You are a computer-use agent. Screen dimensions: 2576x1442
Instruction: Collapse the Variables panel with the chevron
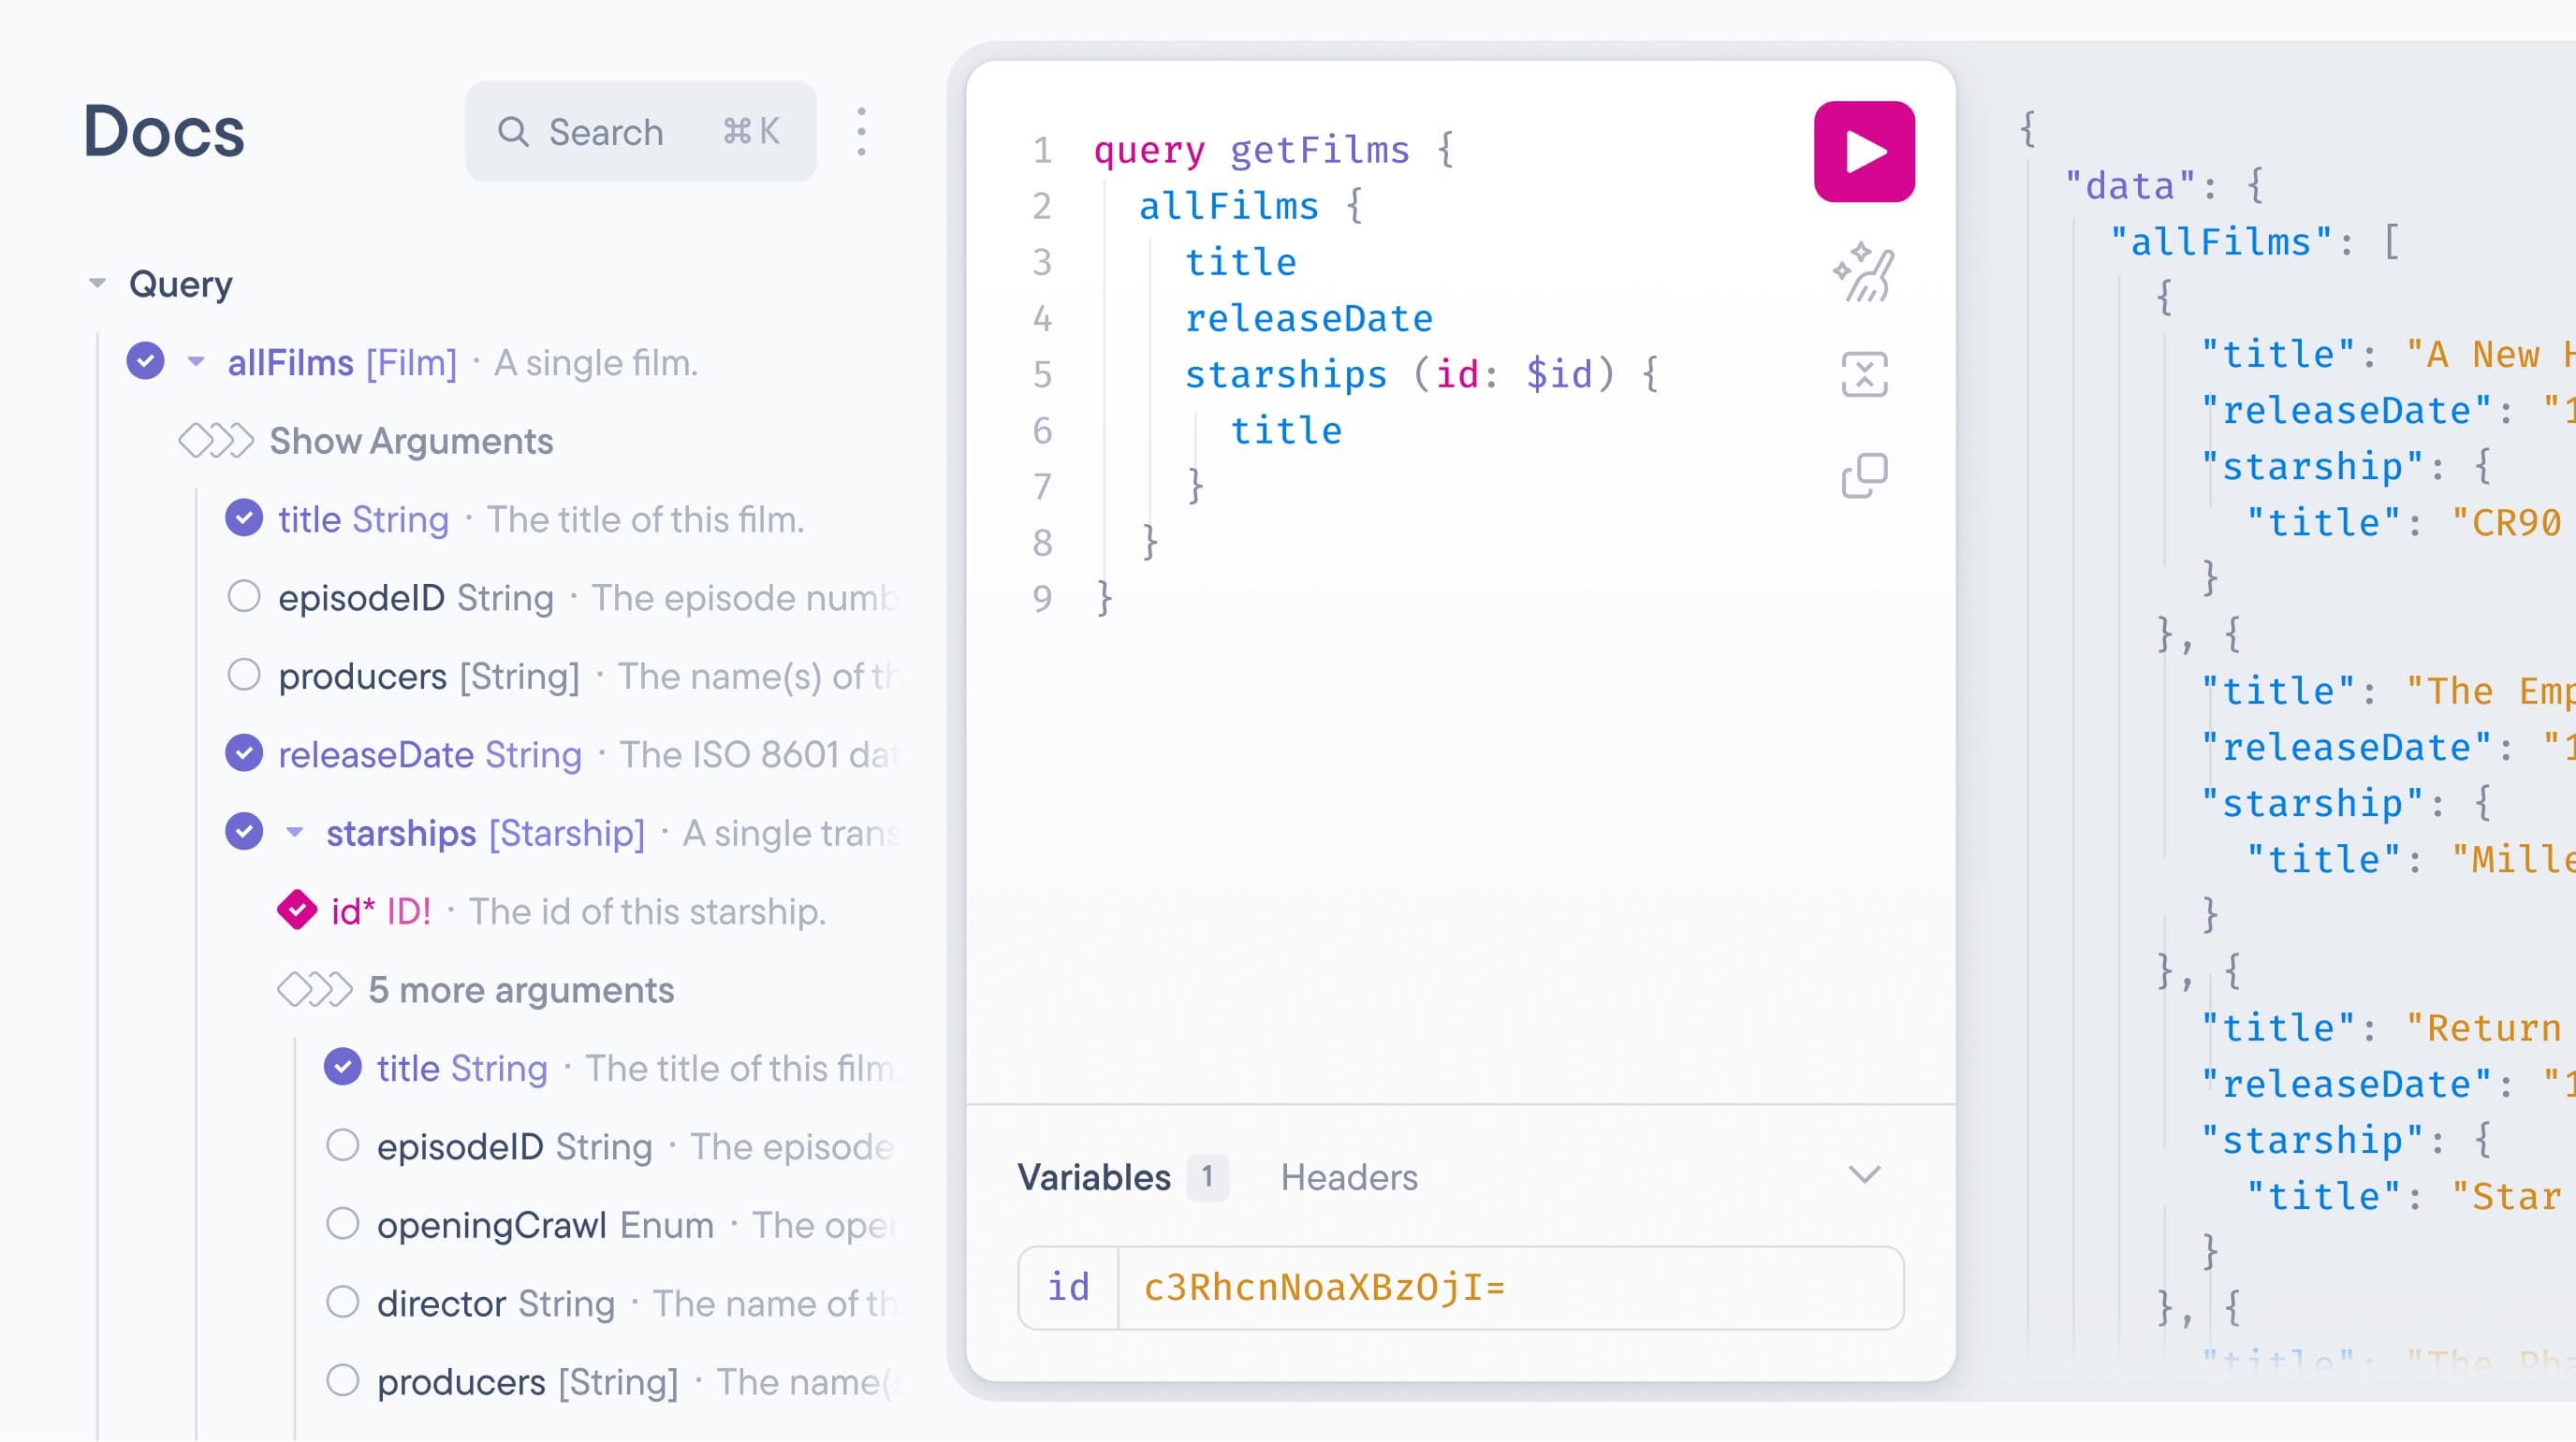tap(1863, 1175)
